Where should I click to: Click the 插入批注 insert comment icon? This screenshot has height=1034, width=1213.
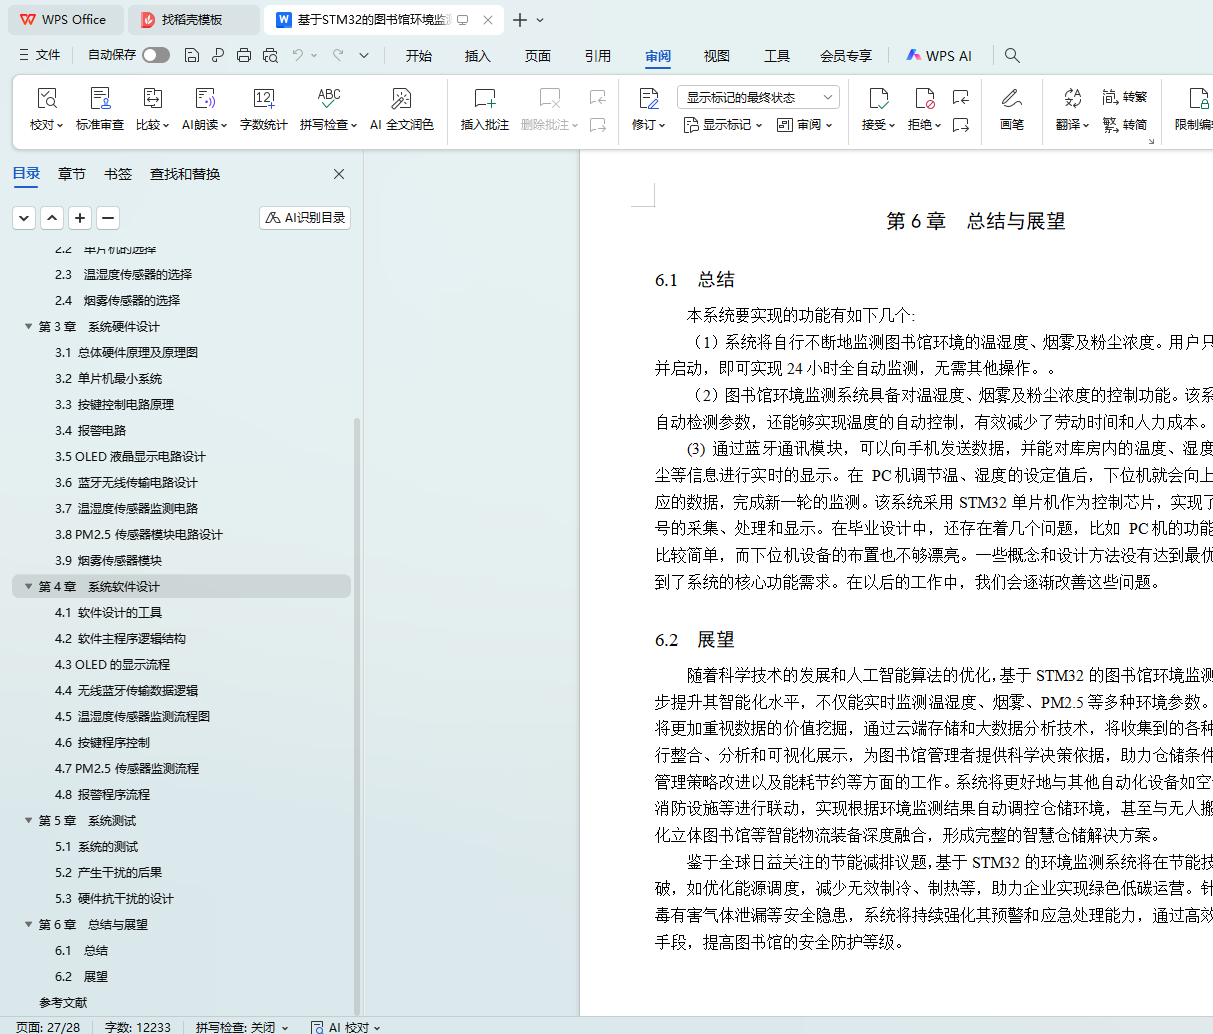[x=484, y=99]
